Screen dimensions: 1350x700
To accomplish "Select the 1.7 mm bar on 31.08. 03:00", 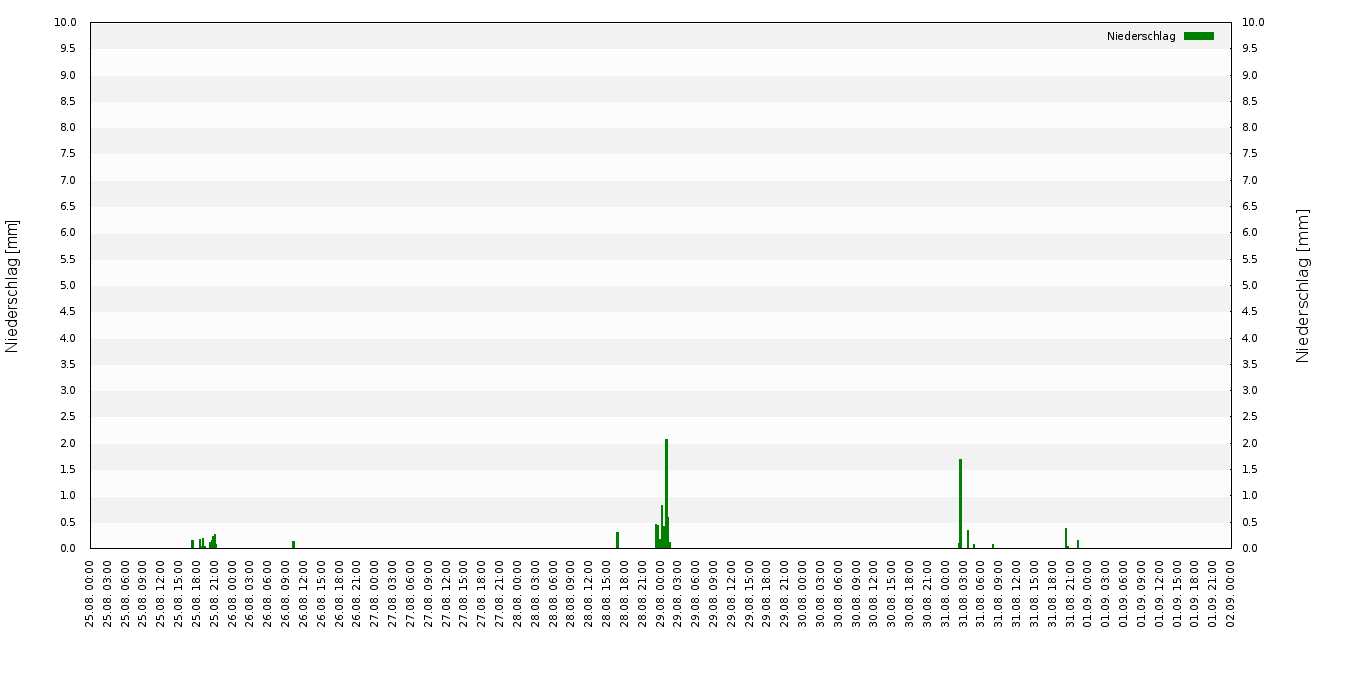I will click(960, 504).
